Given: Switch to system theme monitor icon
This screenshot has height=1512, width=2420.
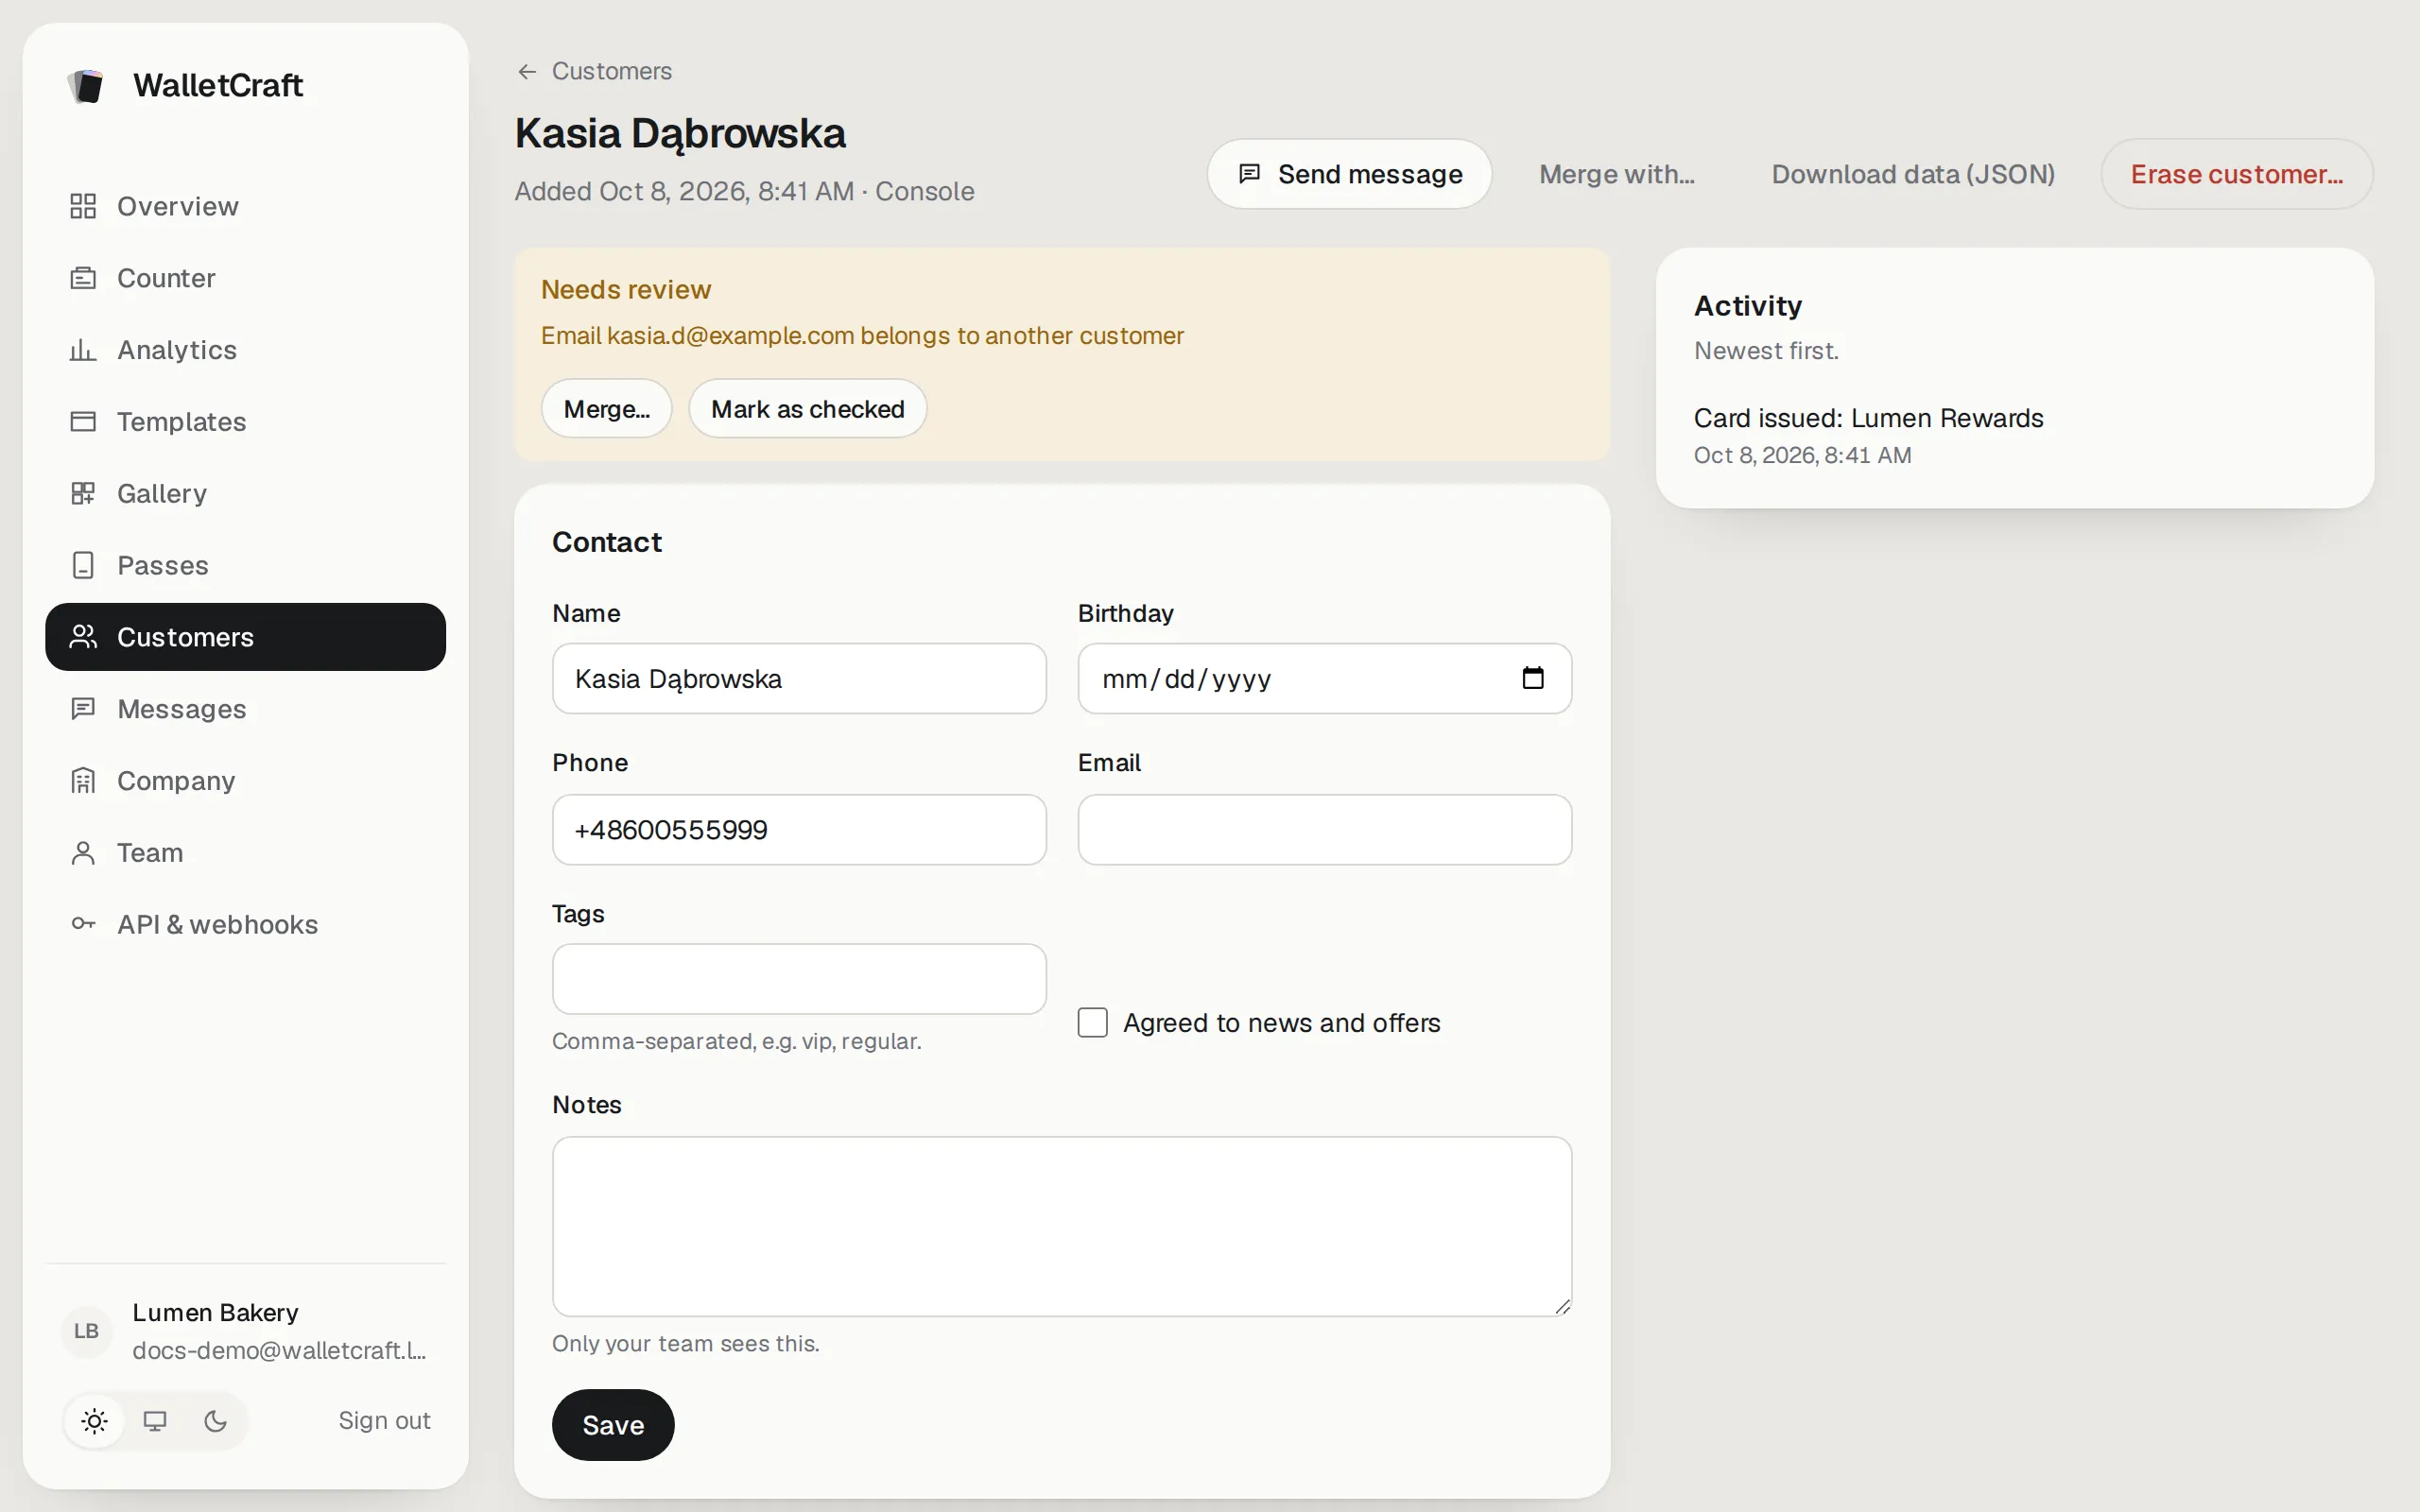Looking at the screenshot, I should 155,1421.
